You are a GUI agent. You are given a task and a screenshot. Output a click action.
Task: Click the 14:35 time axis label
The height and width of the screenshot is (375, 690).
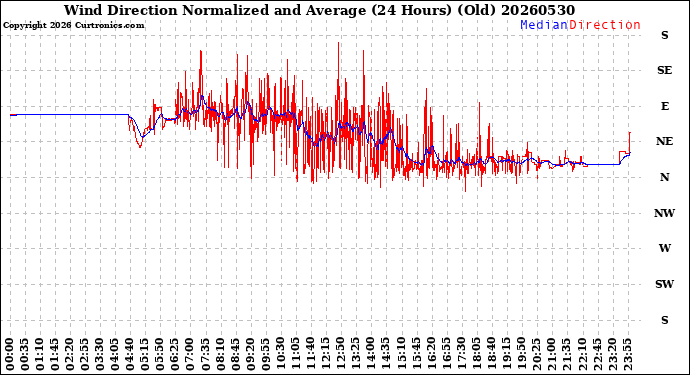pyautogui.click(x=385, y=354)
